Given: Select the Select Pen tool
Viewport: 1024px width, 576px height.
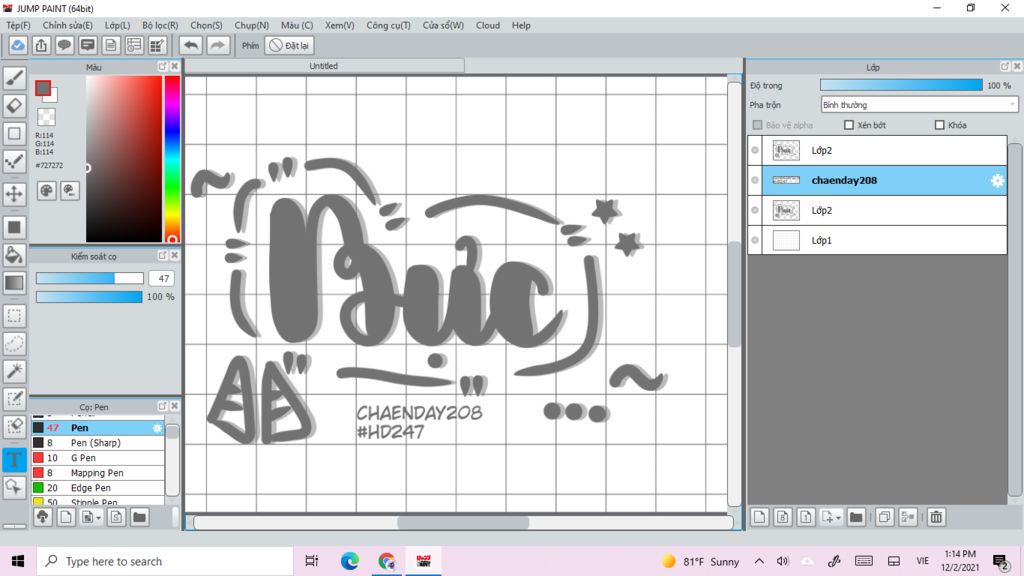Looking at the screenshot, I should pyautogui.click(x=14, y=399).
